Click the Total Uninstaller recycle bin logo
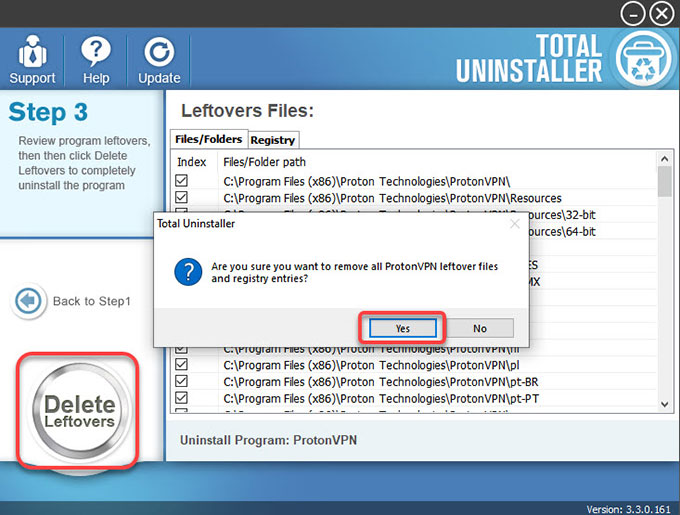This screenshot has width=680, height=515. (643, 59)
